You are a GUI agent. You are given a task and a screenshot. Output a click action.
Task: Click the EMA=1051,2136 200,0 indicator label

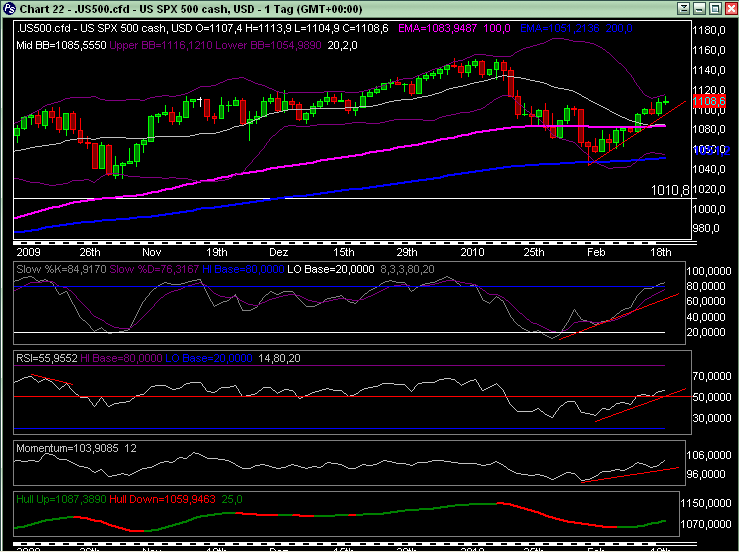(576, 28)
